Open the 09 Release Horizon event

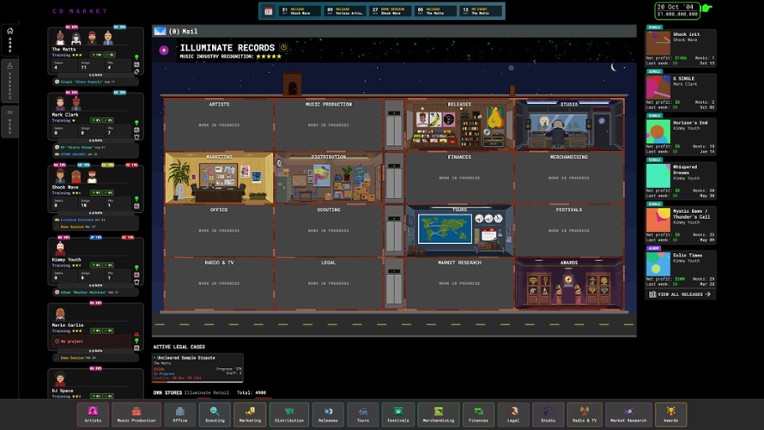[344, 11]
